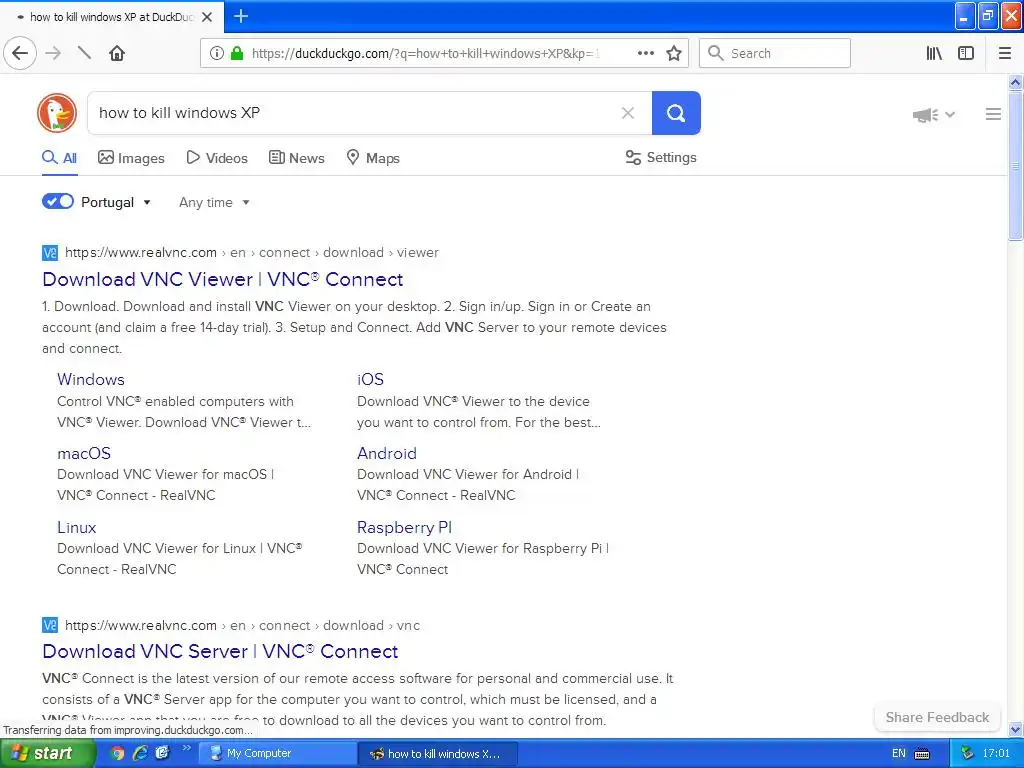Image resolution: width=1024 pixels, height=768 pixels.
Task: Switch to the News tab
Action: click(296, 158)
